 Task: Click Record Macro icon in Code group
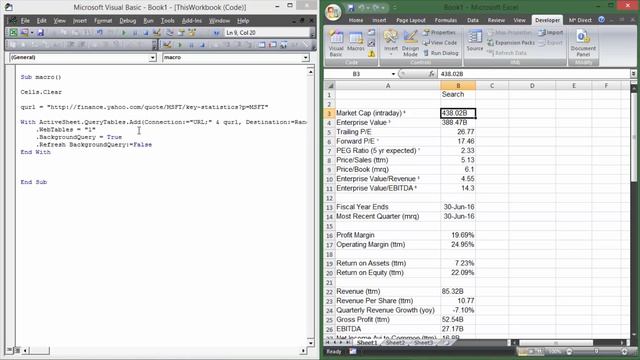(371, 32)
